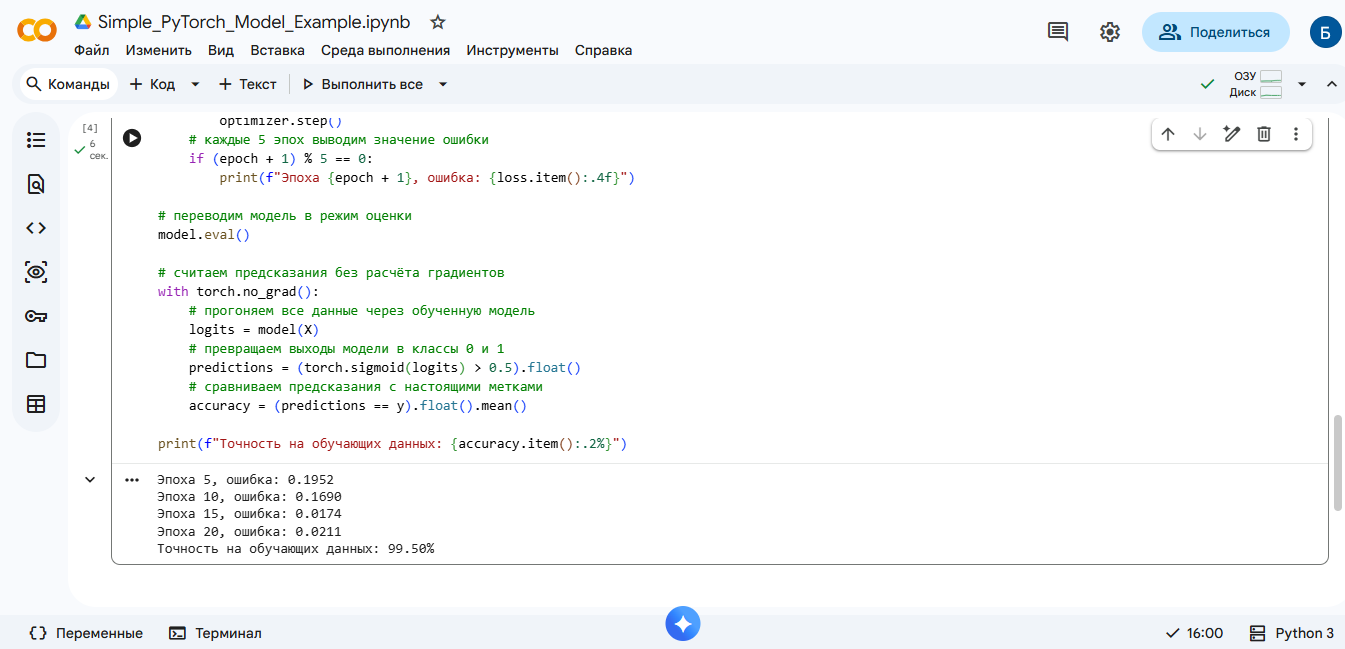Star the notebook with the star icon
1345x649 pixels.
click(437, 22)
